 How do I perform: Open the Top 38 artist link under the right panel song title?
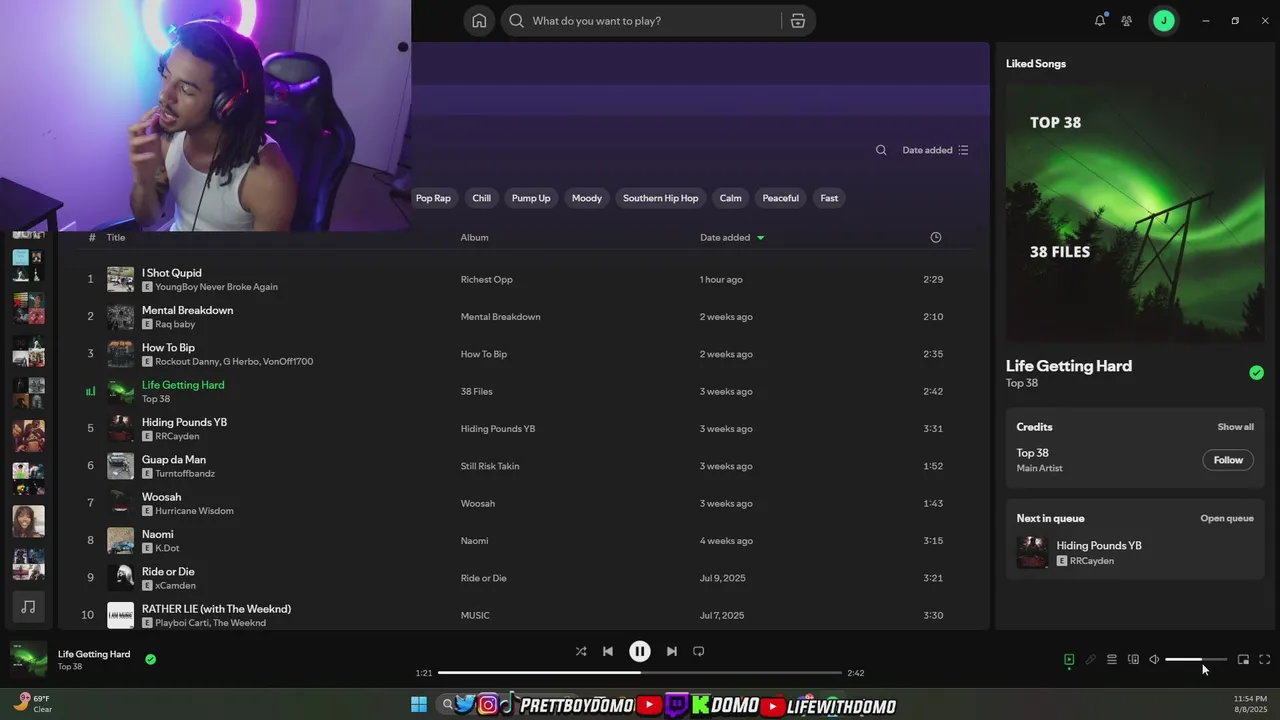coord(1022,383)
